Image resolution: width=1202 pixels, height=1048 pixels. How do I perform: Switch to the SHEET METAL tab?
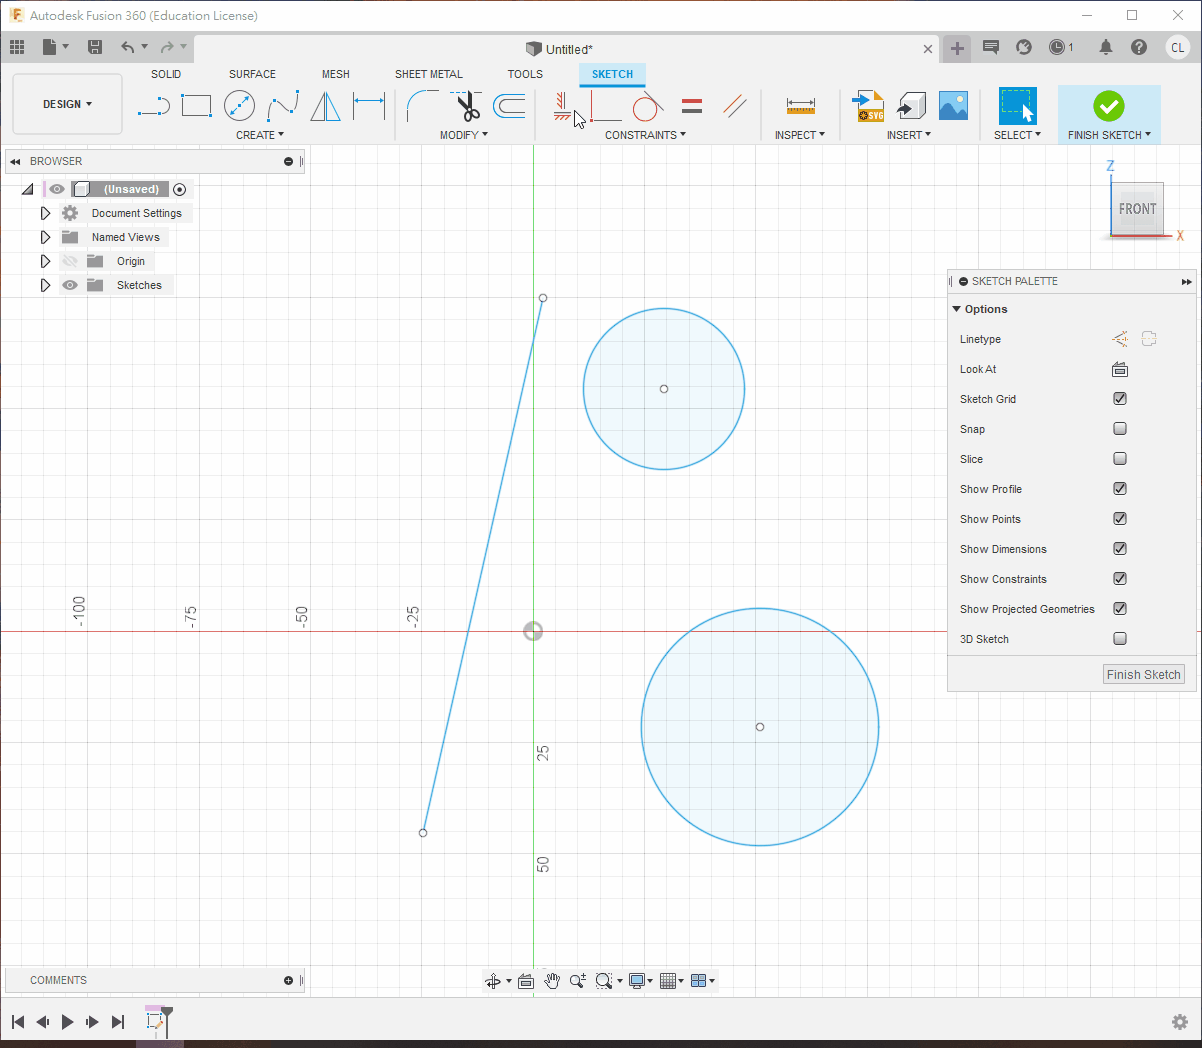428,74
